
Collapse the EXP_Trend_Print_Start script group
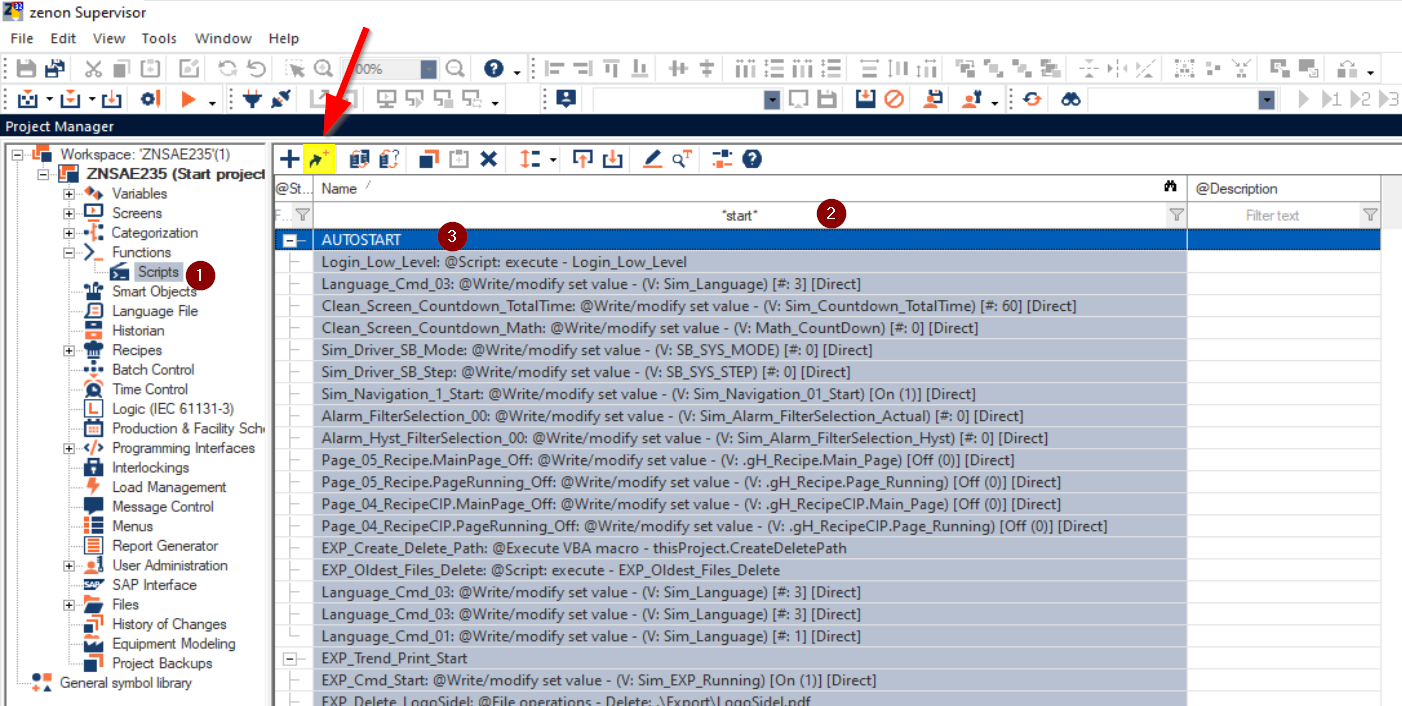click(291, 659)
